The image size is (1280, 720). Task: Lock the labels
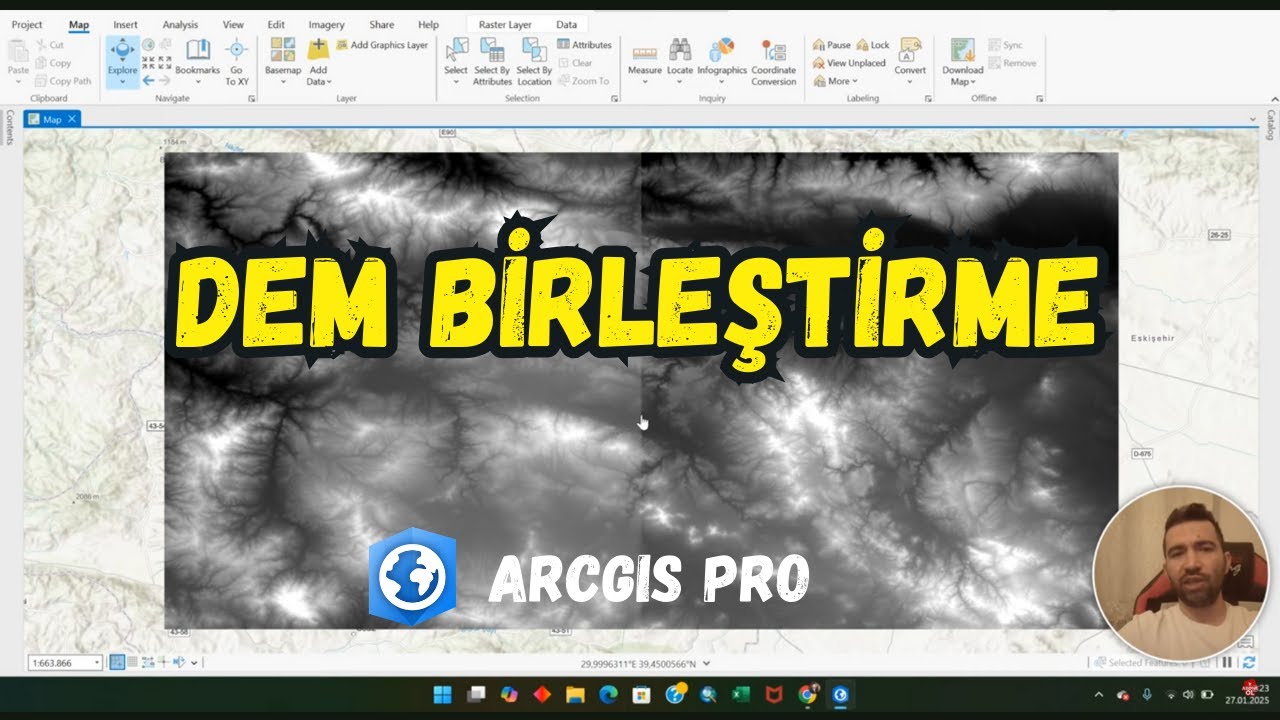[x=873, y=45]
